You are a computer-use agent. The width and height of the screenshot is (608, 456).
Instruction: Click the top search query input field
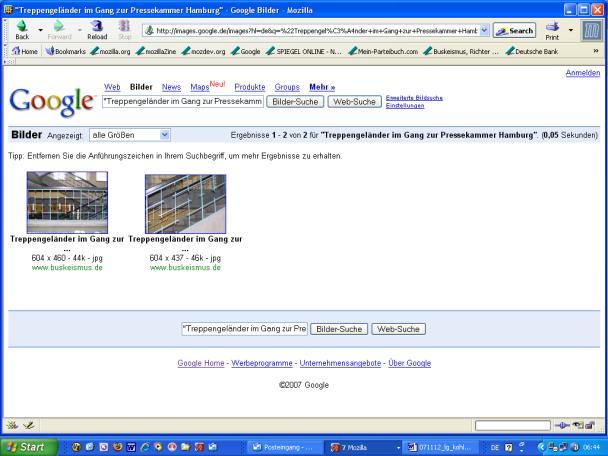pyautogui.click(x=183, y=102)
